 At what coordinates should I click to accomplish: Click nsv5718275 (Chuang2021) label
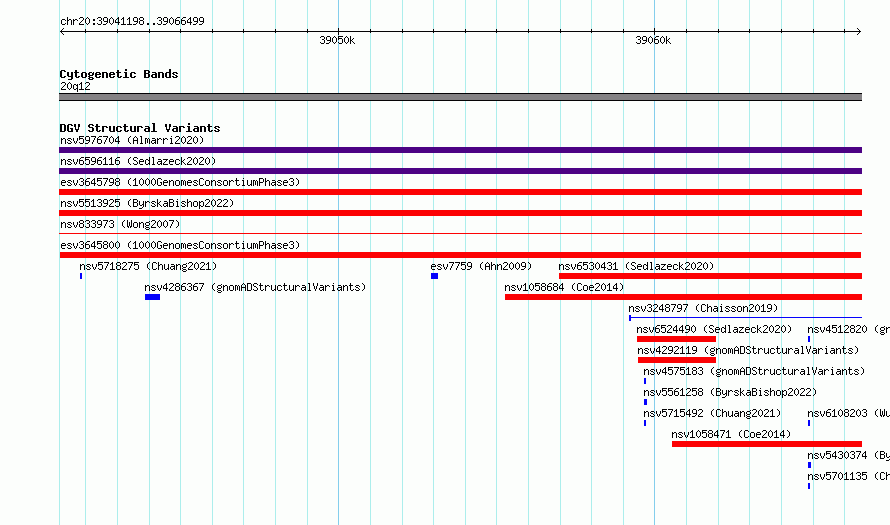point(148,266)
